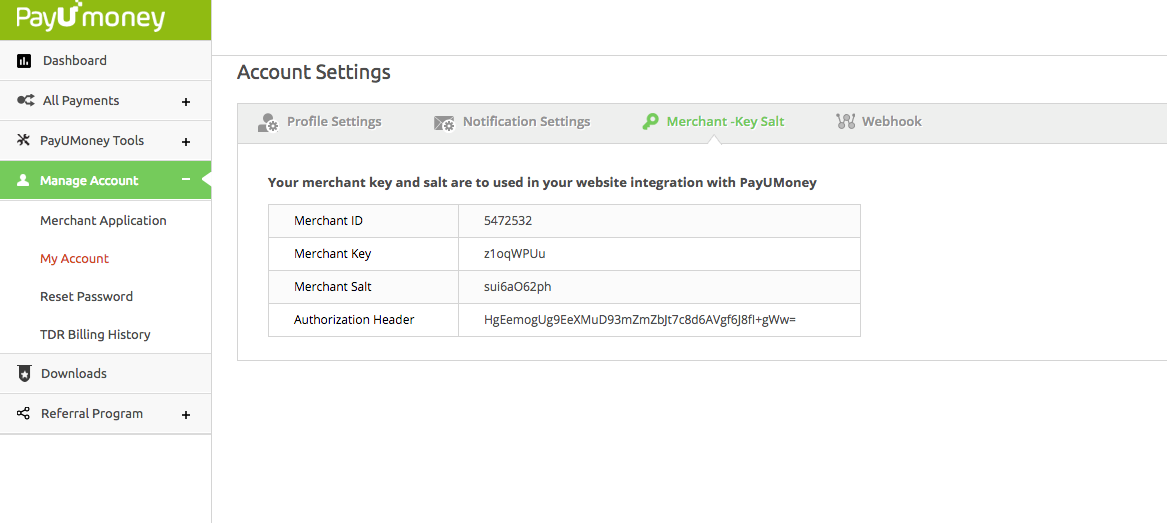This screenshot has height=523, width=1167.
Task: Click the Manage Account person icon
Action: click(x=24, y=181)
